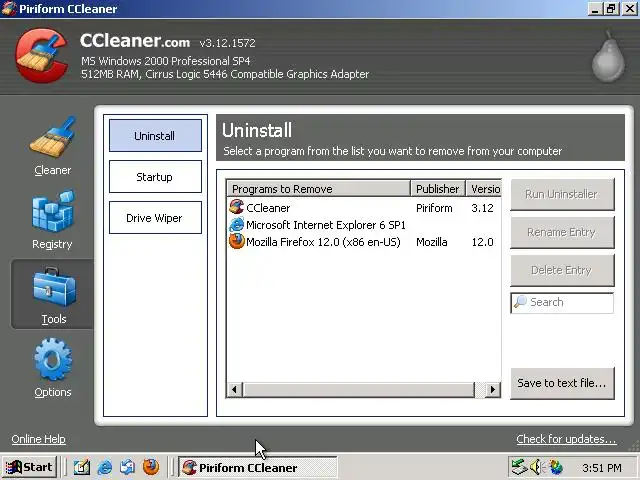Image resolution: width=640 pixels, height=480 pixels.
Task: Click the horizontal scrollbar thumb
Action: [359, 389]
